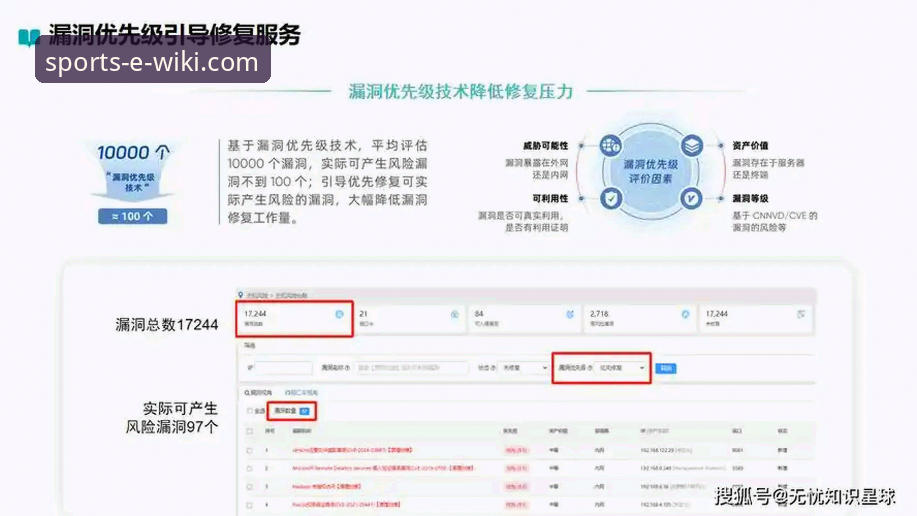
Task: Click the pink priority tag in row 1
Action: coord(516,450)
